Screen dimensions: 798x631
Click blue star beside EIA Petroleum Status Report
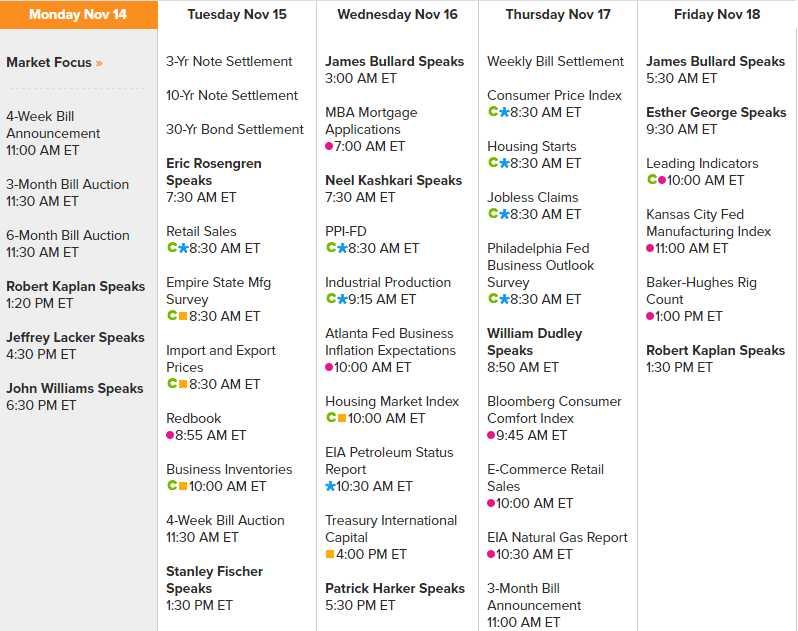(x=330, y=486)
